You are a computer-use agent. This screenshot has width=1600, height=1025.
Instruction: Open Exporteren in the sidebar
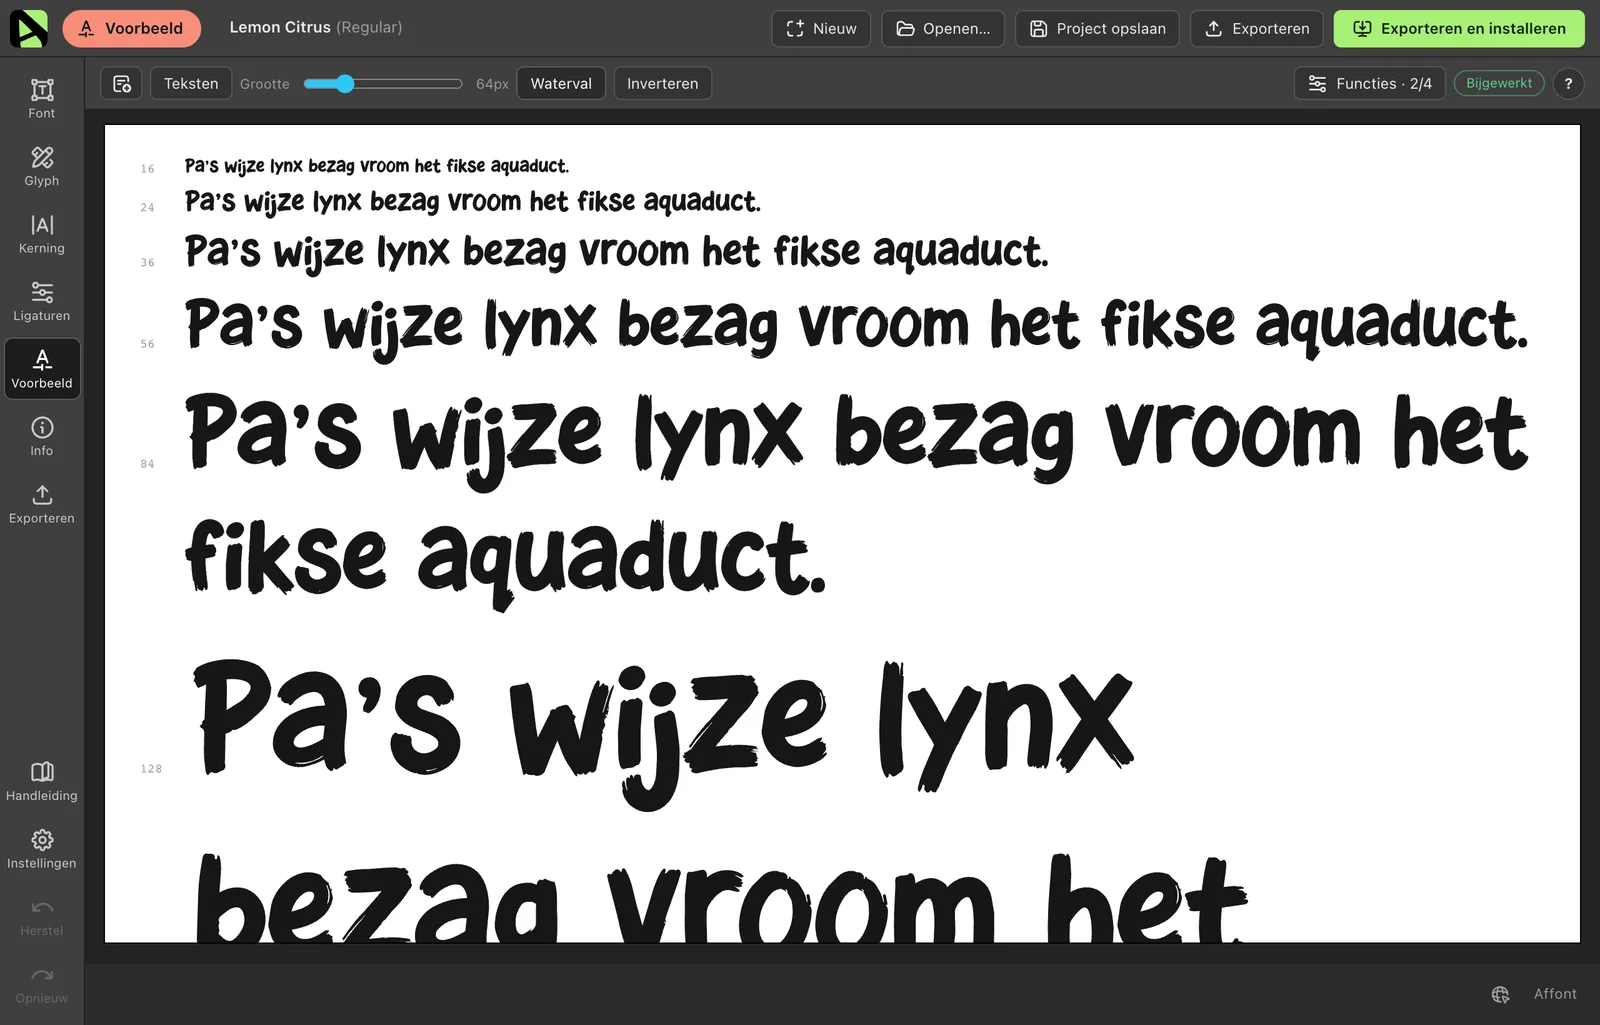click(x=42, y=504)
